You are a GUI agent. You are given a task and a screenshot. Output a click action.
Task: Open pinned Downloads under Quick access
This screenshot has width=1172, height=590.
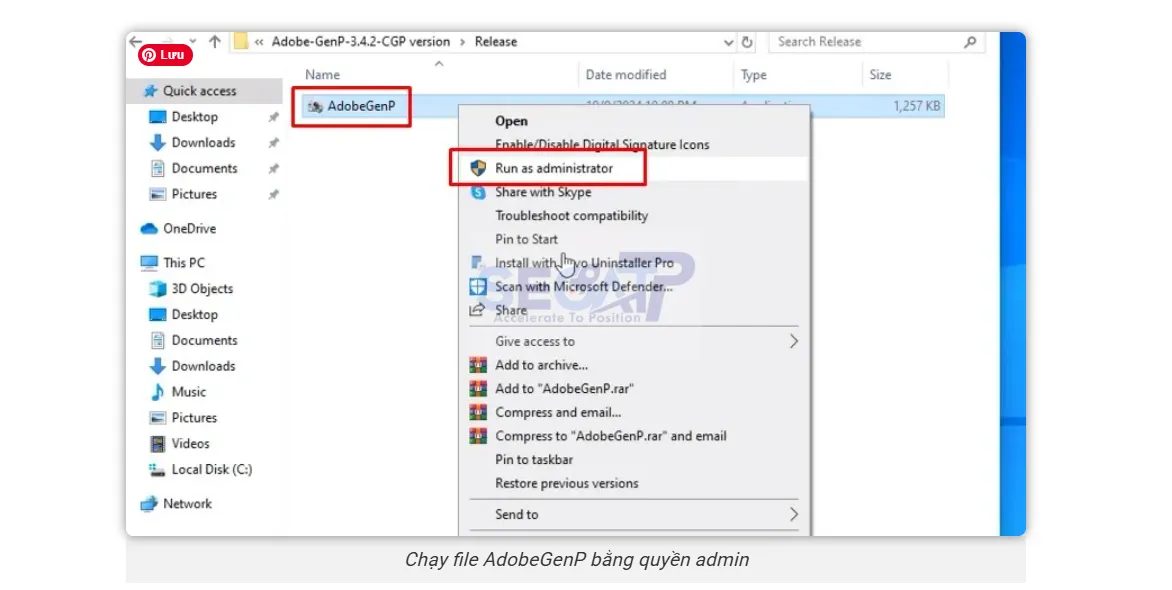[x=203, y=142]
